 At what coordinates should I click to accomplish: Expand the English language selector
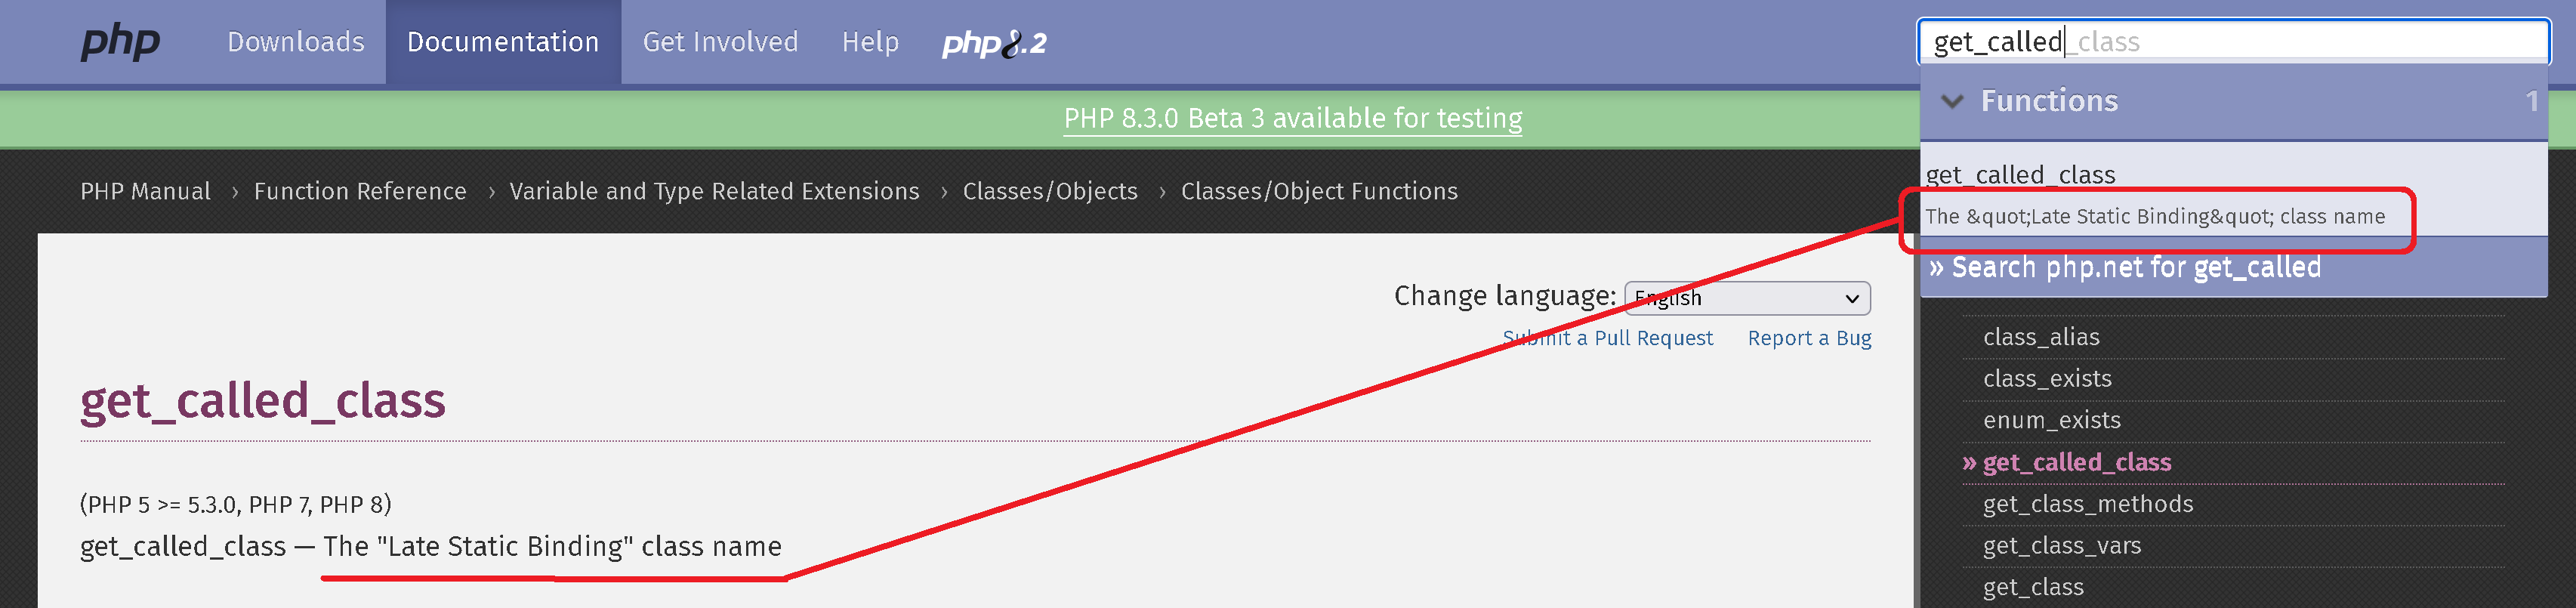pos(1745,298)
